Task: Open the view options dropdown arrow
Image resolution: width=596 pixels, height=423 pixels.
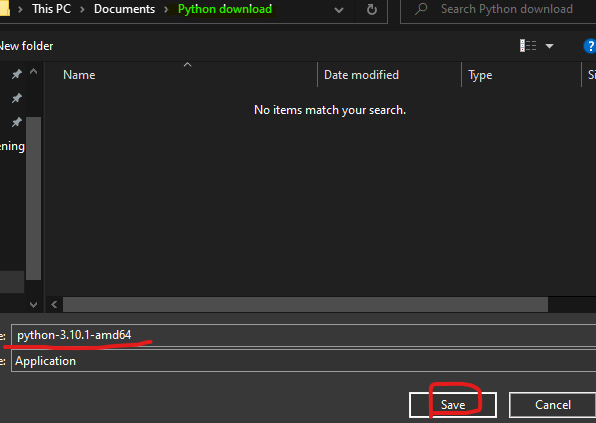Action: 549,46
